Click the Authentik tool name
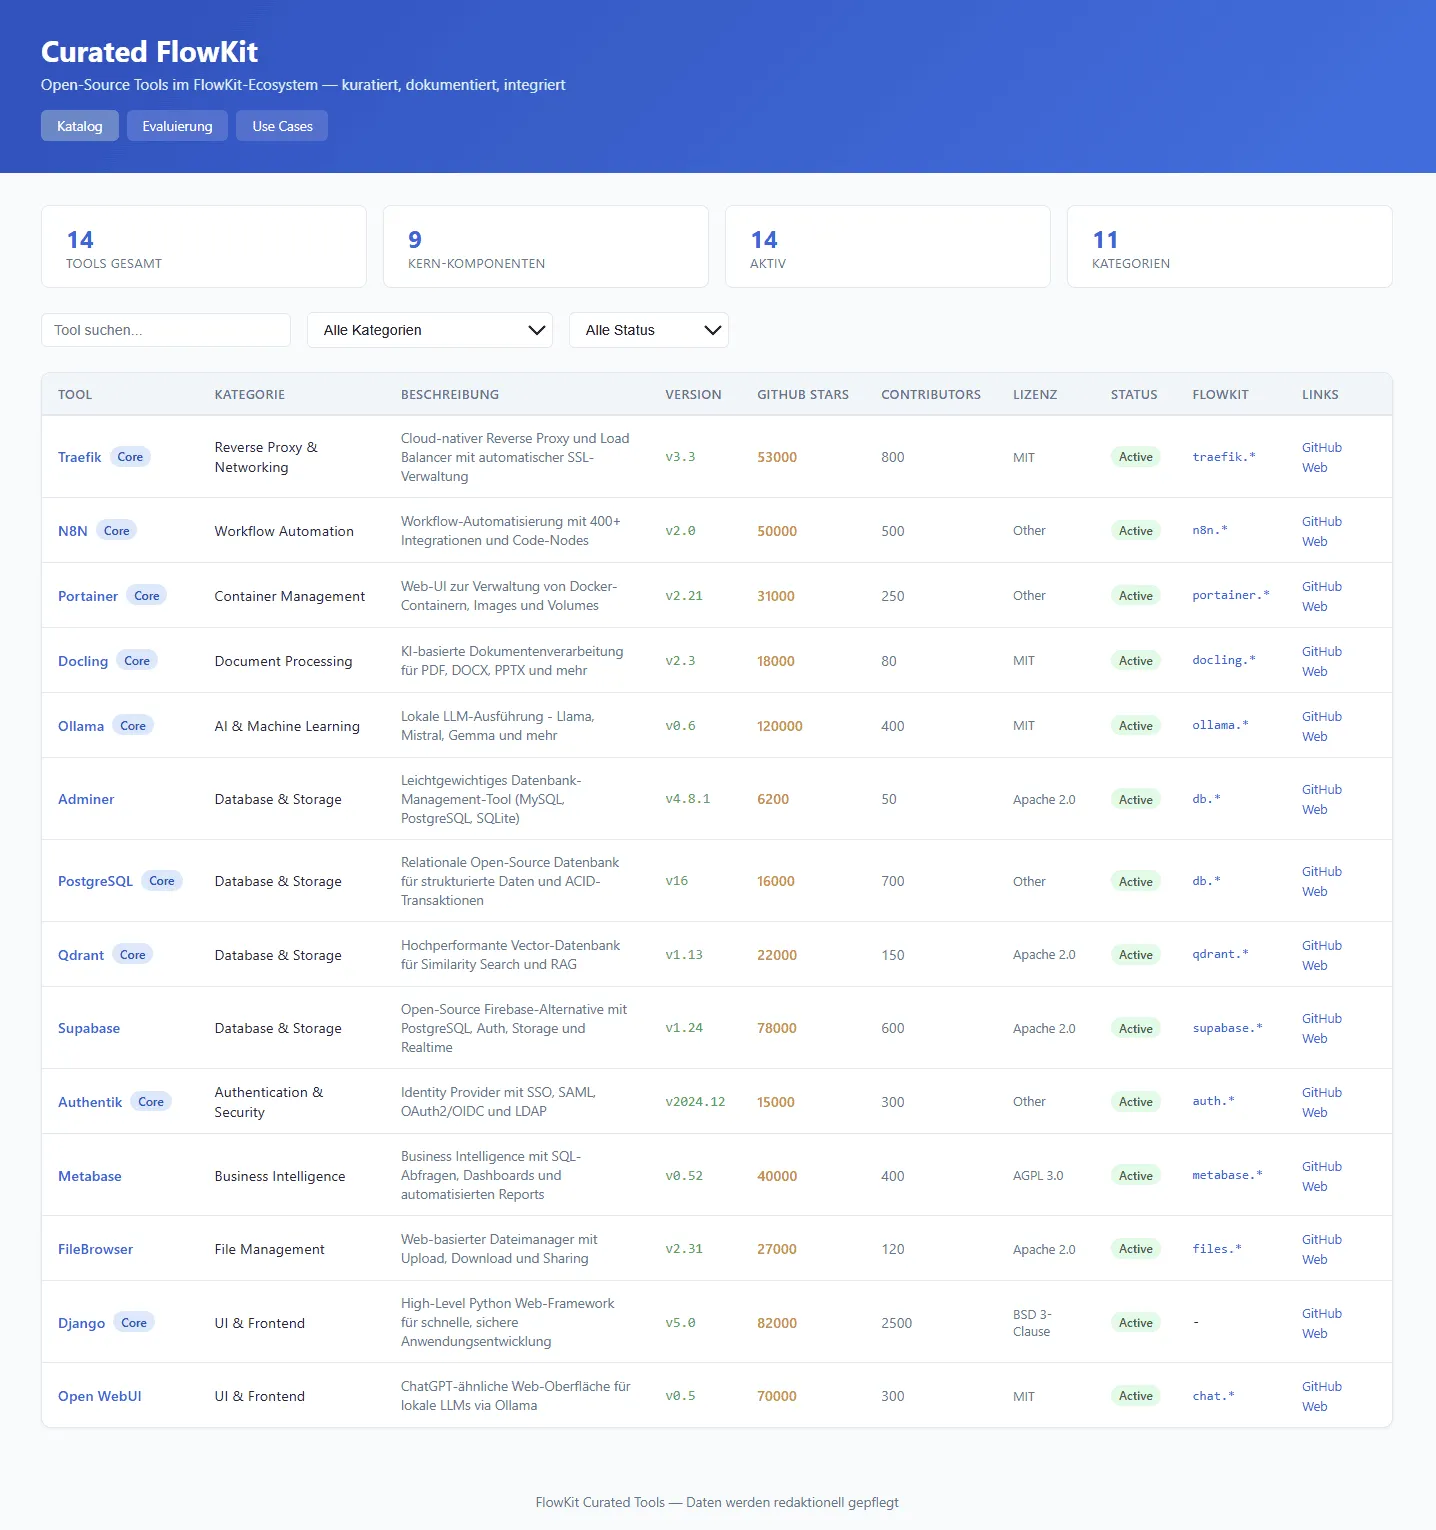The width and height of the screenshot is (1436, 1530). tap(90, 1102)
